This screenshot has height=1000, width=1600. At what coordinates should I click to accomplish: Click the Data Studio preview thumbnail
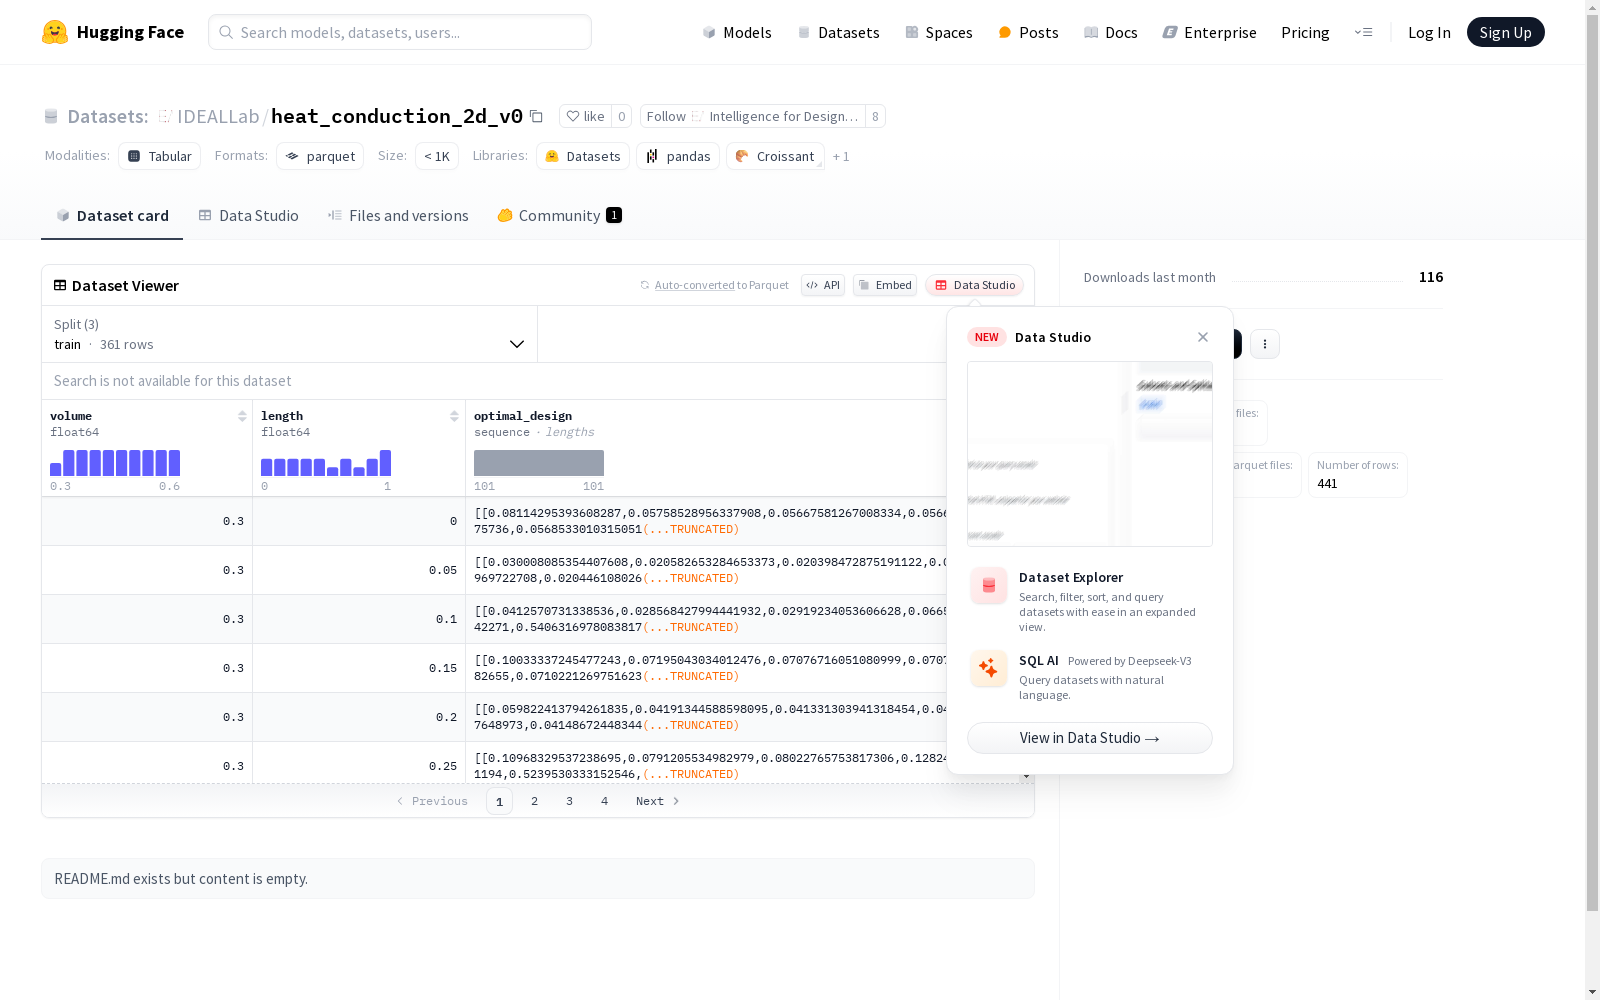click(x=1090, y=454)
